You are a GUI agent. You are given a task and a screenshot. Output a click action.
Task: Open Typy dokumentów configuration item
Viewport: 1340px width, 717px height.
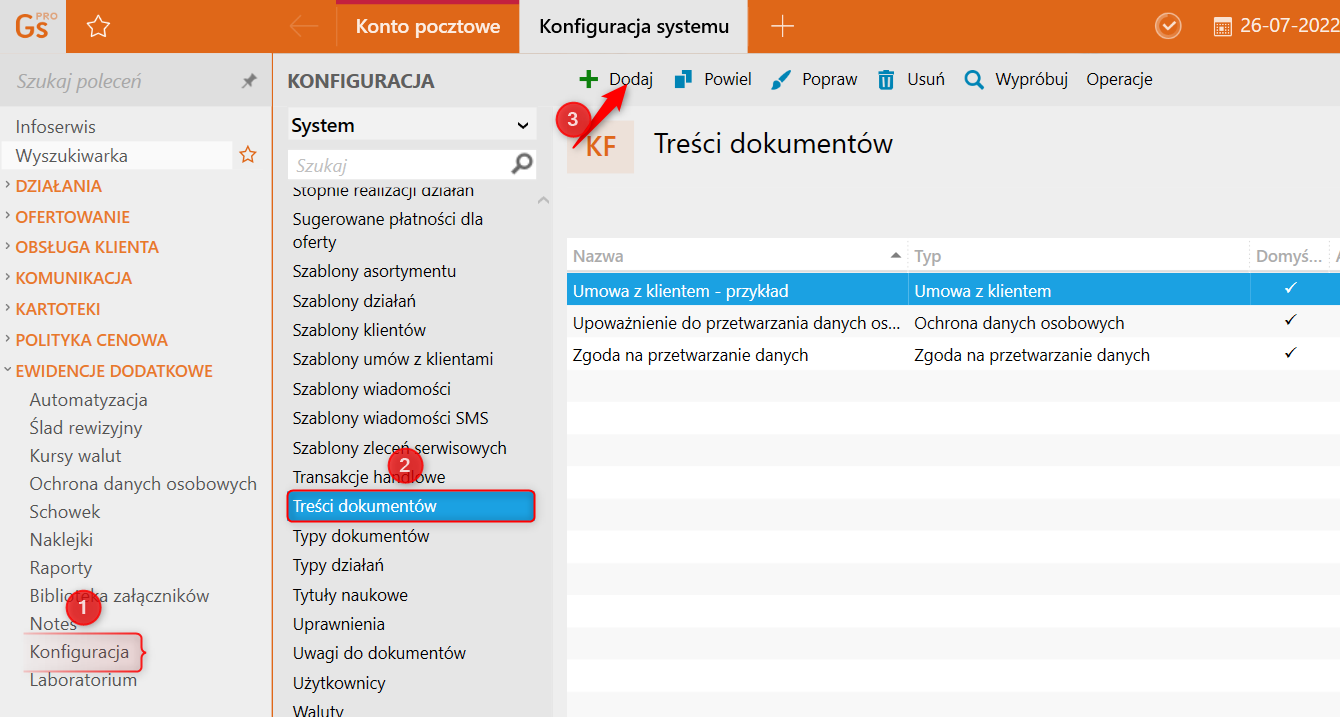(x=361, y=536)
